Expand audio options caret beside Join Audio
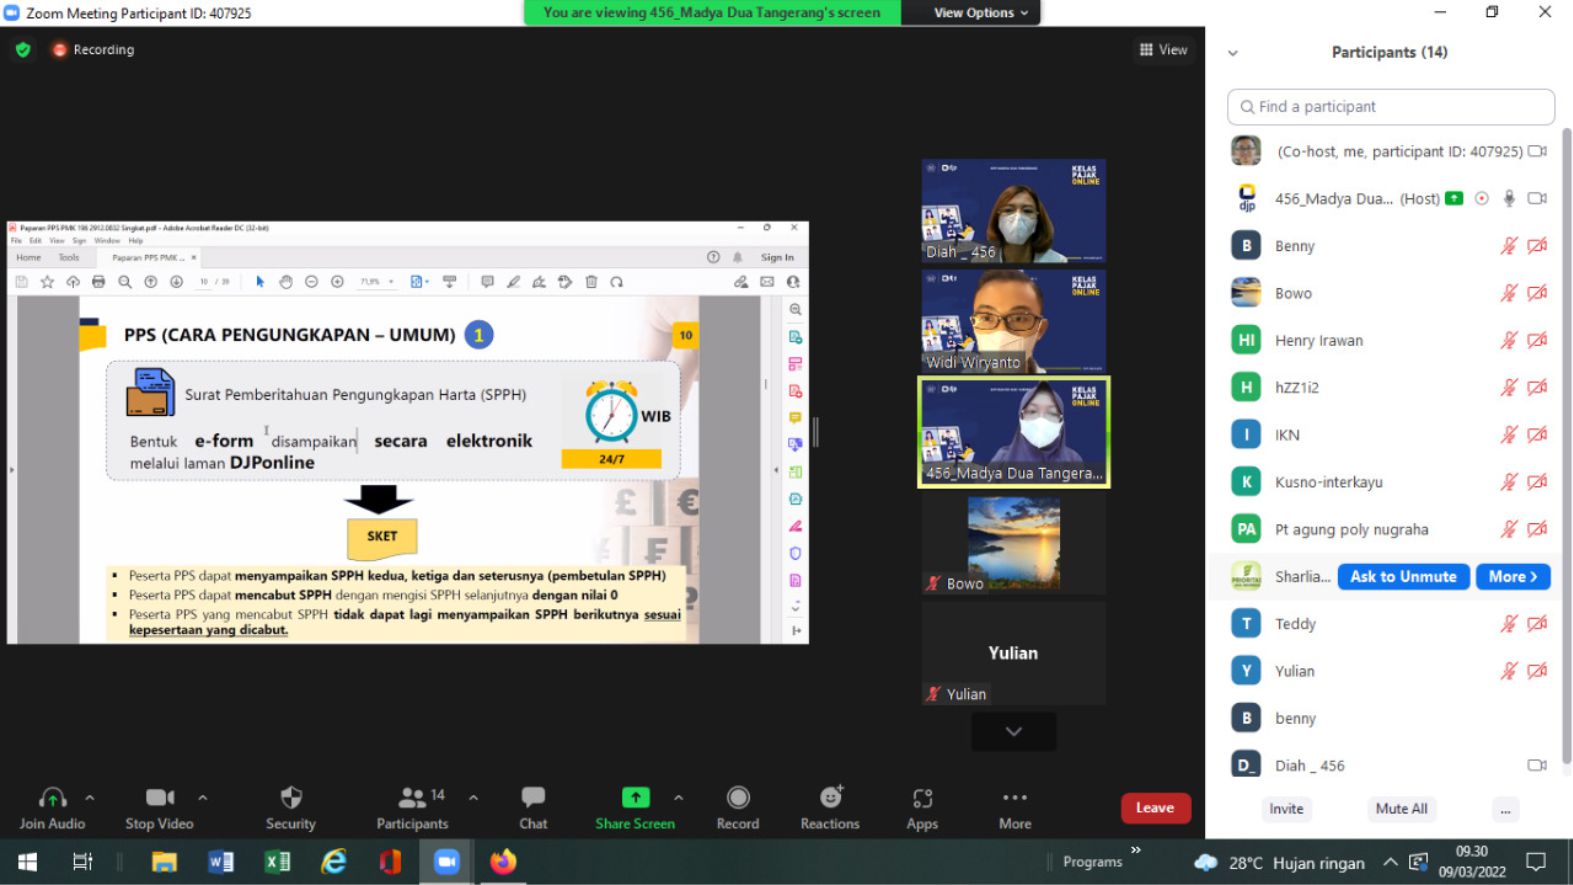 point(90,798)
